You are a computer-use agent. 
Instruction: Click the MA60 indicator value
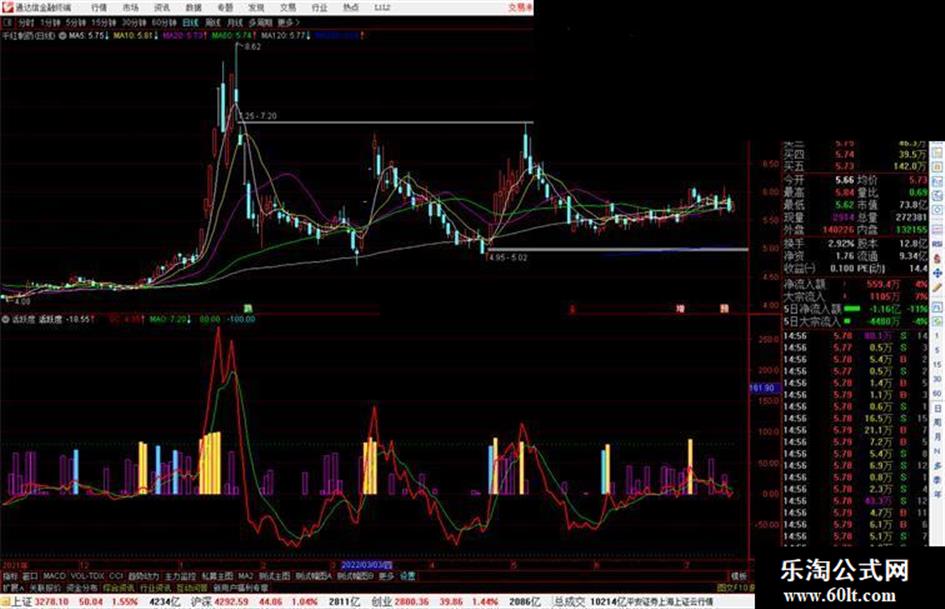coord(233,36)
